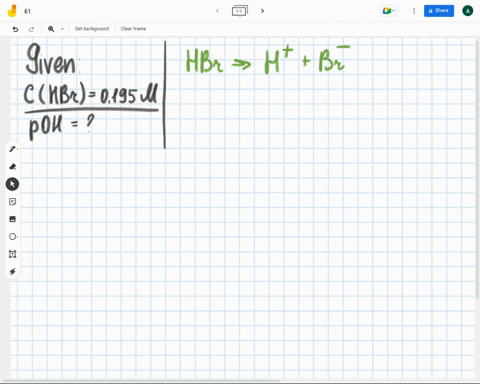Add an image to the frame
This screenshot has width=480, height=384.
(13, 219)
